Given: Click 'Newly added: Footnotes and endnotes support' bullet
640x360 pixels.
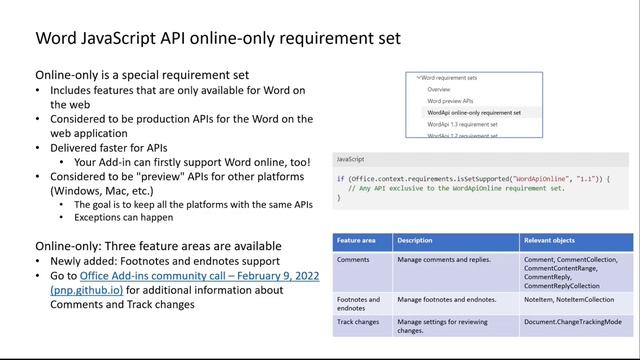Looking at the screenshot, I should tap(165, 261).
